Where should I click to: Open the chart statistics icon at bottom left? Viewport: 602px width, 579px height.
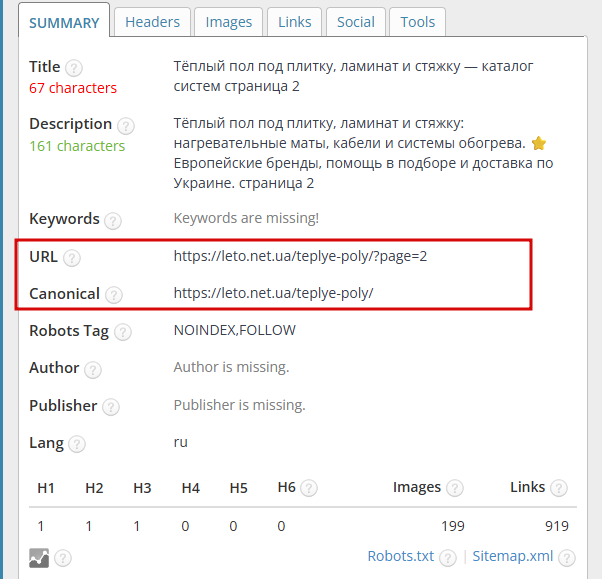click(x=39, y=558)
